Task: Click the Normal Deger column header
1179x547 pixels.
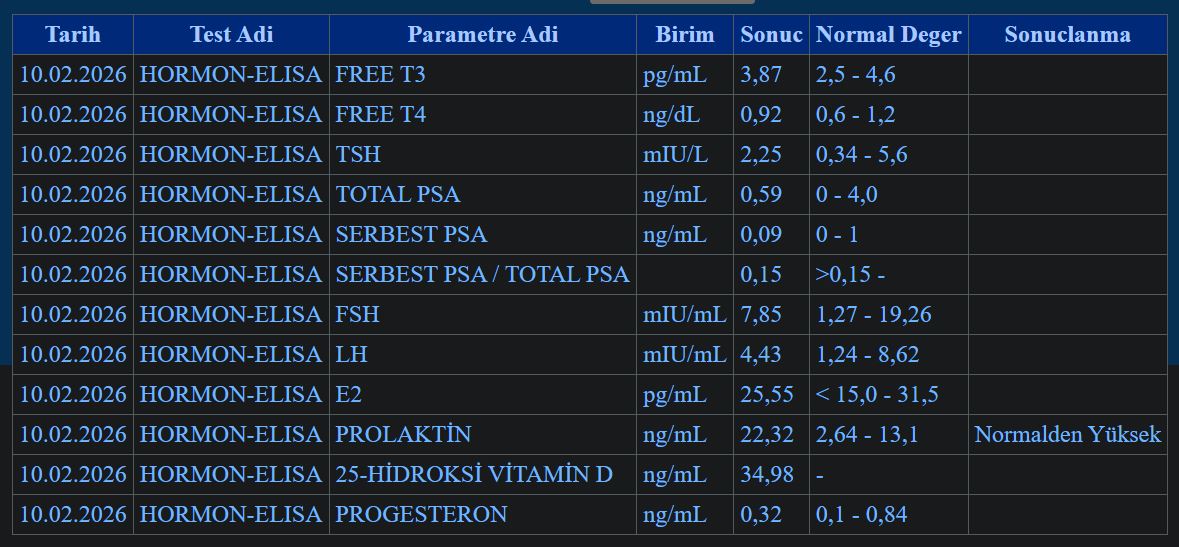Action: 888,34
